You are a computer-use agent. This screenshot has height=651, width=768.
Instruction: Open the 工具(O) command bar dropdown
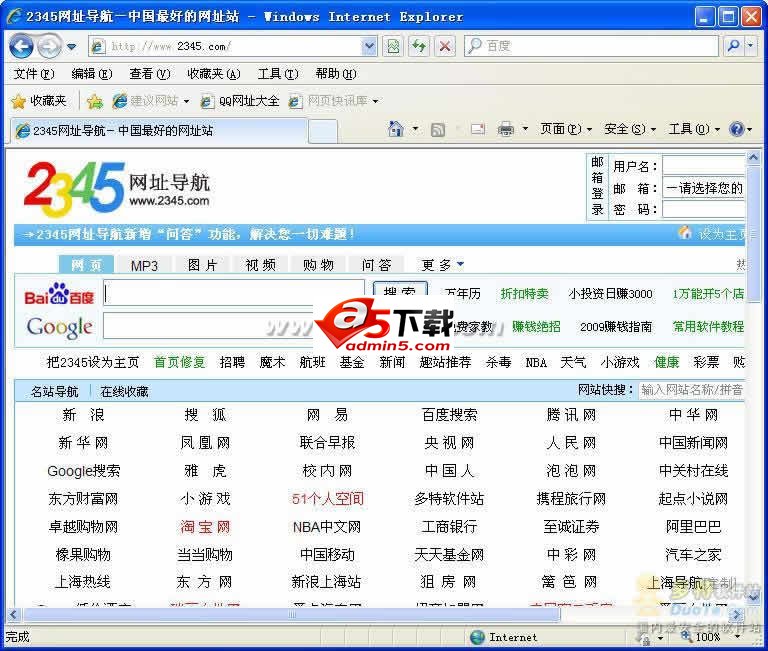695,129
